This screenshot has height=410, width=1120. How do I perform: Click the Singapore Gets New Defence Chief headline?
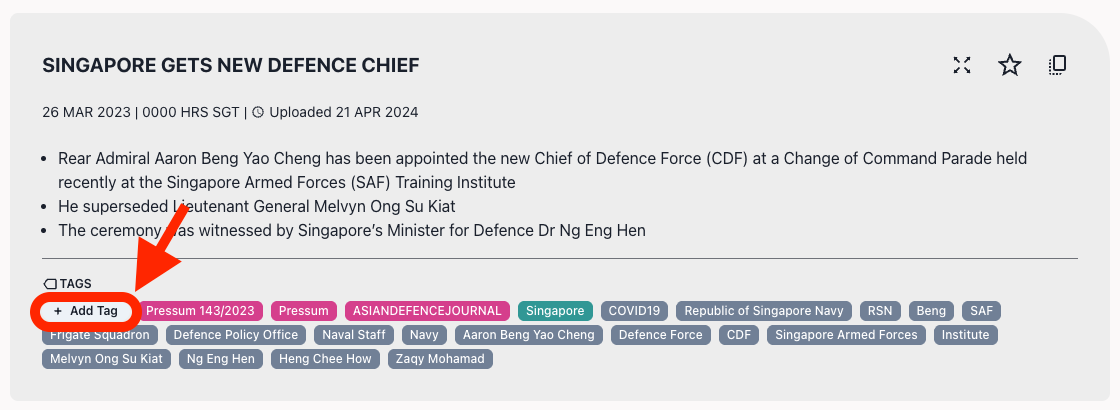pos(231,66)
